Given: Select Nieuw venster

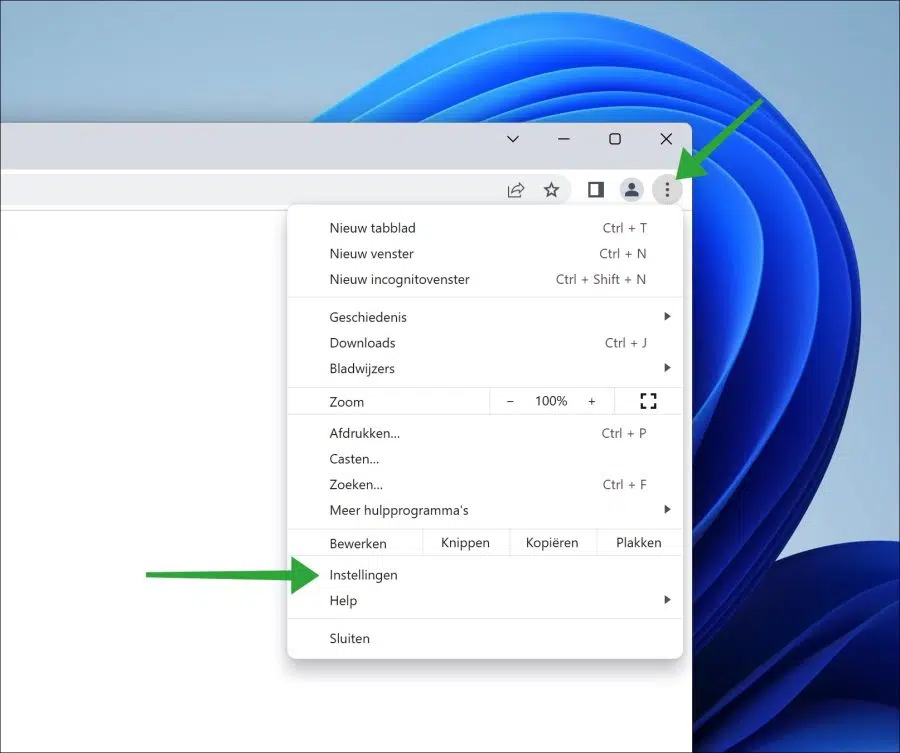Looking at the screenshot, I should (485, 254).
